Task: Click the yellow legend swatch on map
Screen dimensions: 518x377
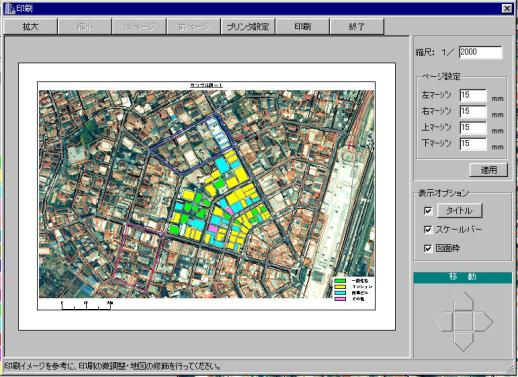Action: pyautogui.click(x=340, y=287)
